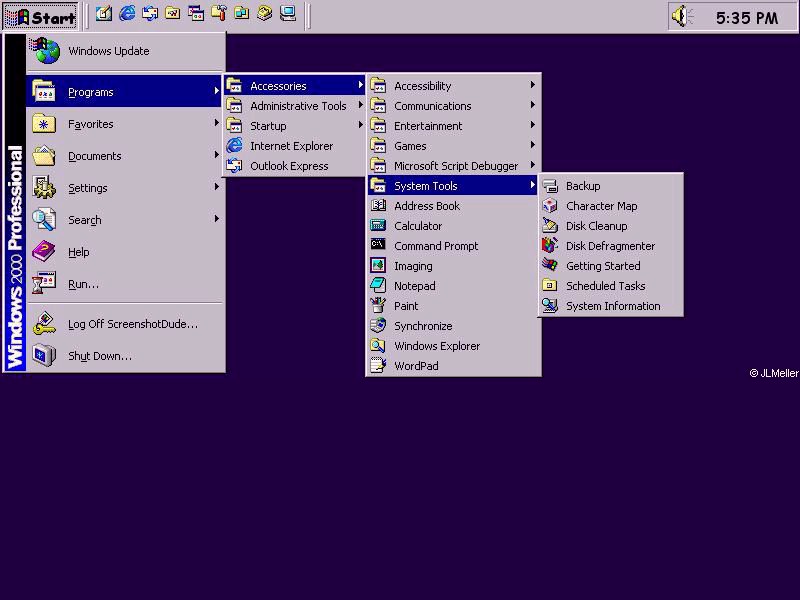800x600 pixels.
Task: Expand Favorites using its submenu arrow
Action: pos(216,123)
